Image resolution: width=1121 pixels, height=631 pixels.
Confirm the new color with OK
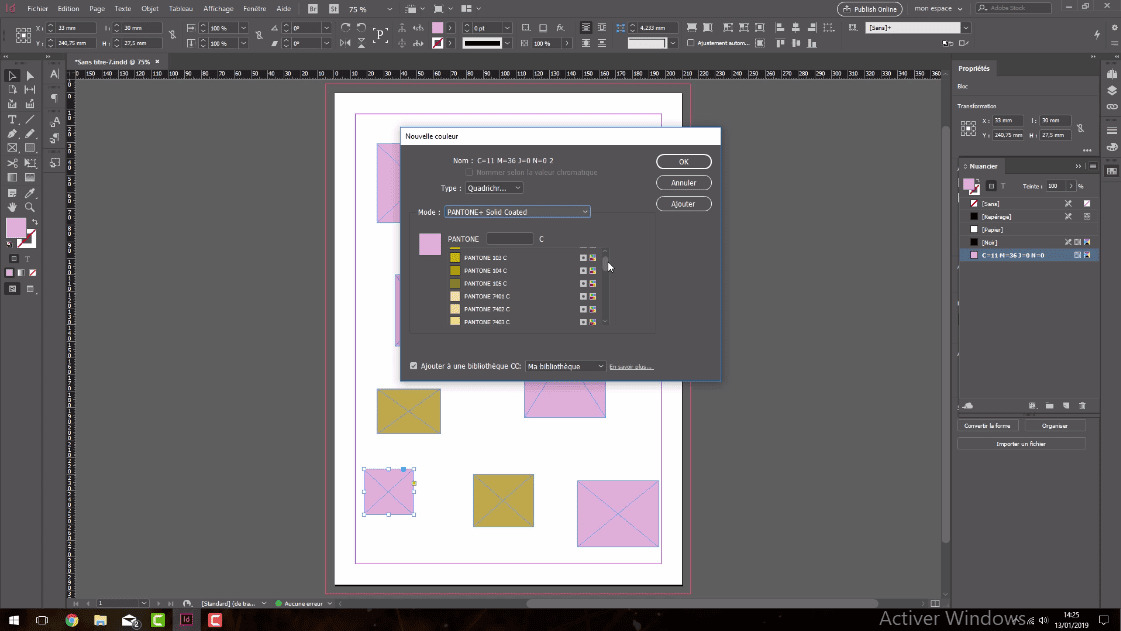coord(683,161)
